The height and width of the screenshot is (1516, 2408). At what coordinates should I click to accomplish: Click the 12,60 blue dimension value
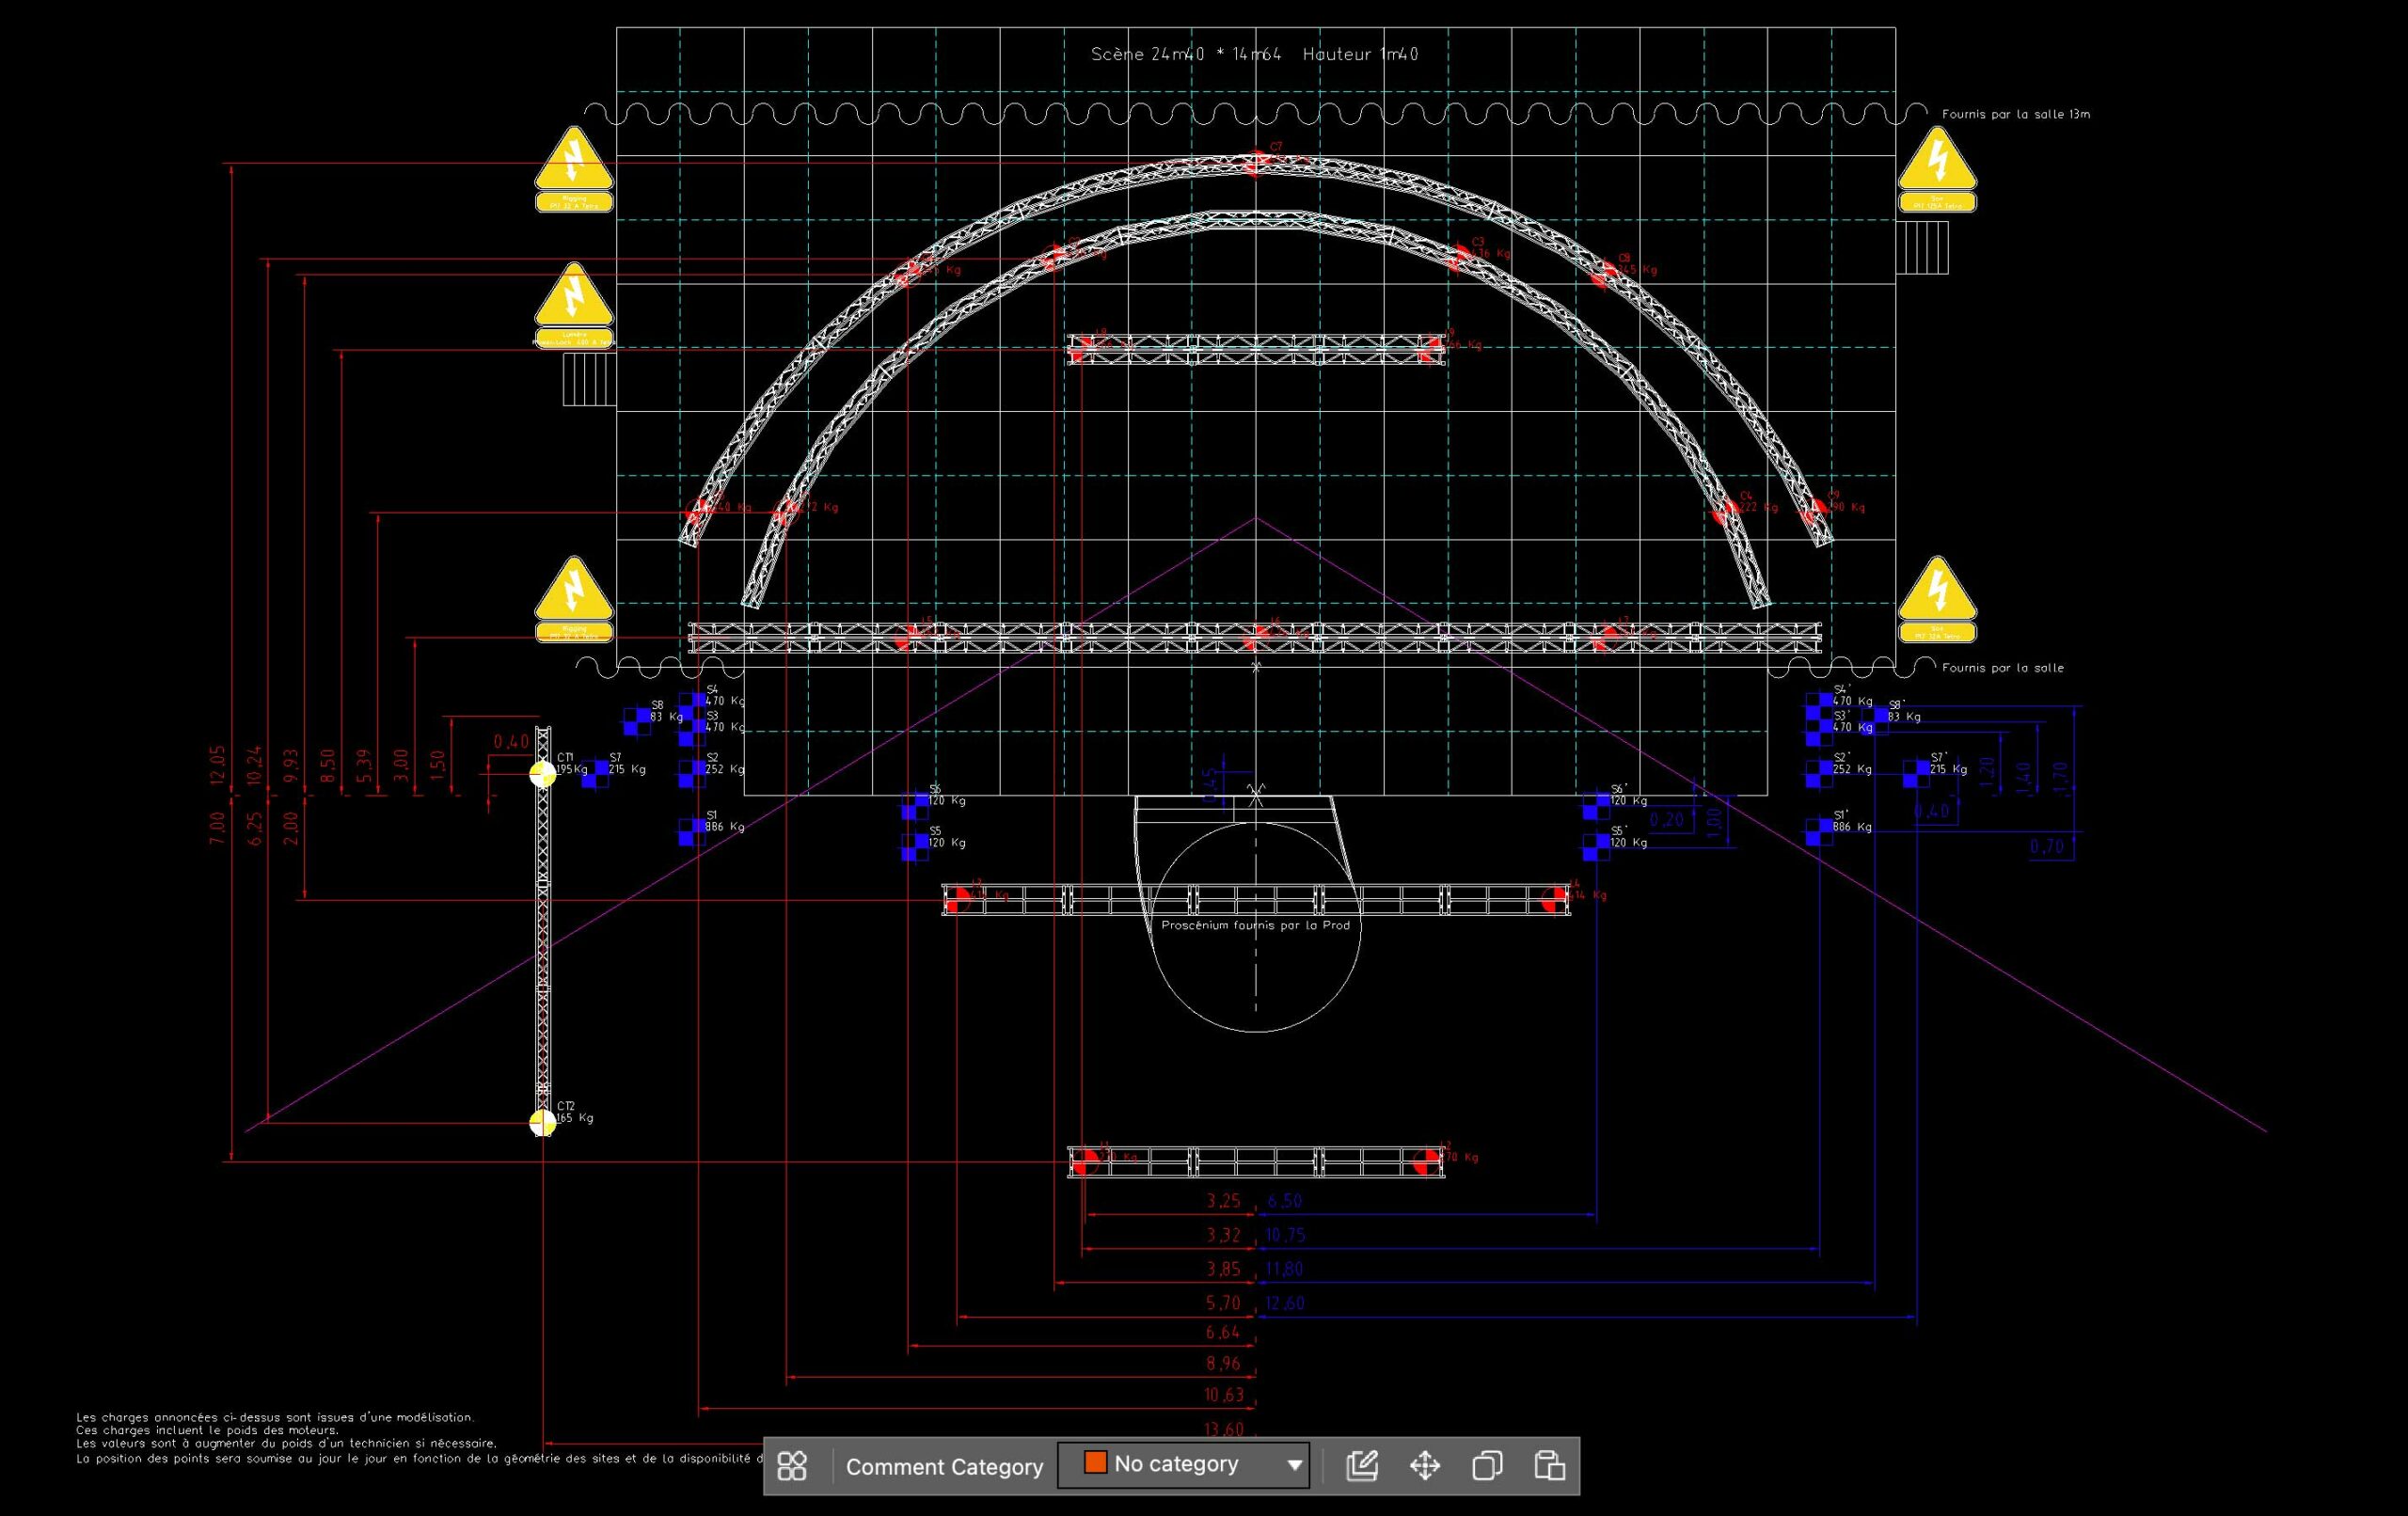[x=1284, y=1303]
